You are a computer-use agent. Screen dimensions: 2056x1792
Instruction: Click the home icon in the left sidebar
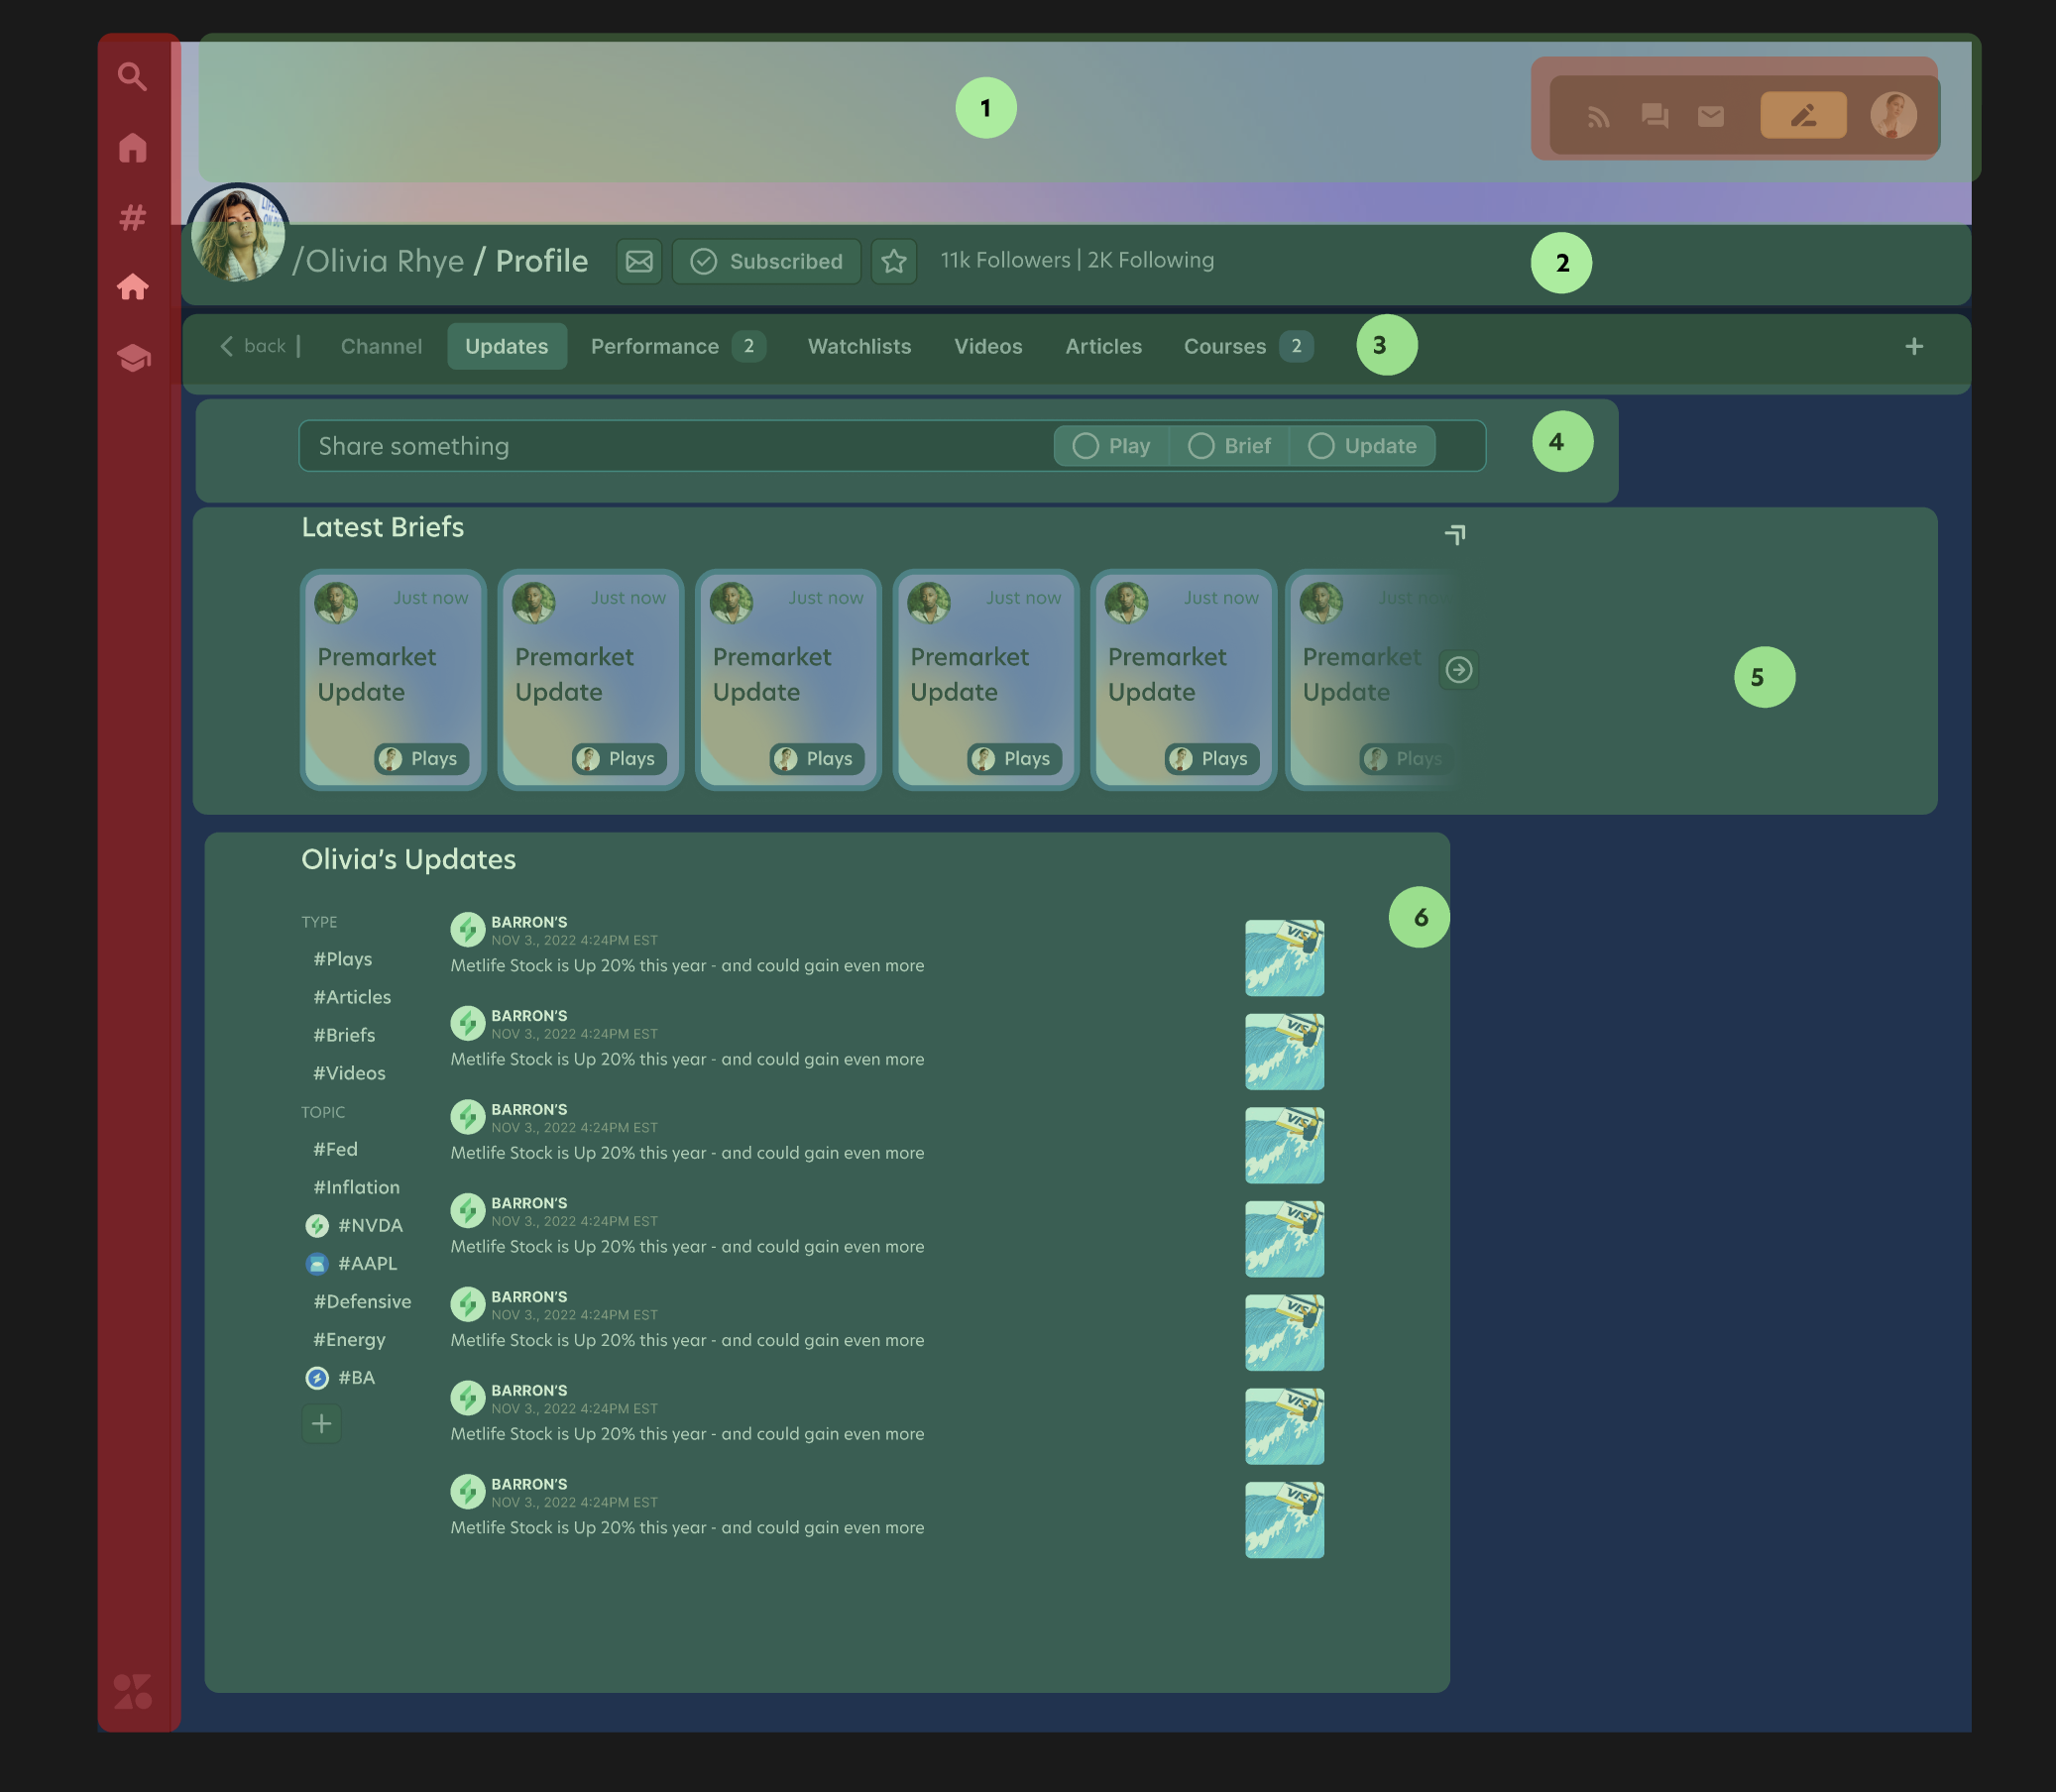coord(133,148)
